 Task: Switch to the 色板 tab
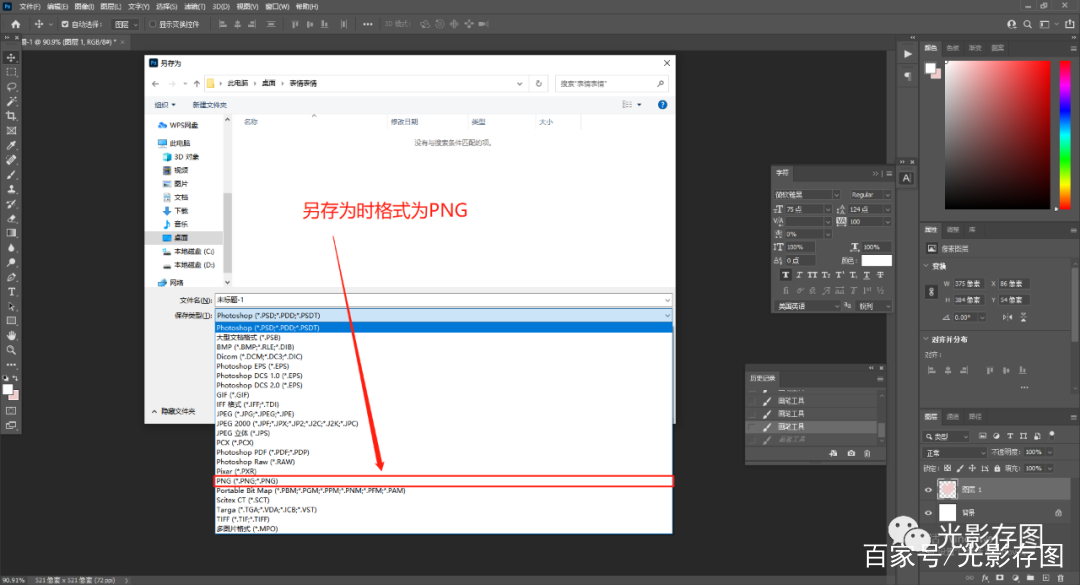coord(953,48)
